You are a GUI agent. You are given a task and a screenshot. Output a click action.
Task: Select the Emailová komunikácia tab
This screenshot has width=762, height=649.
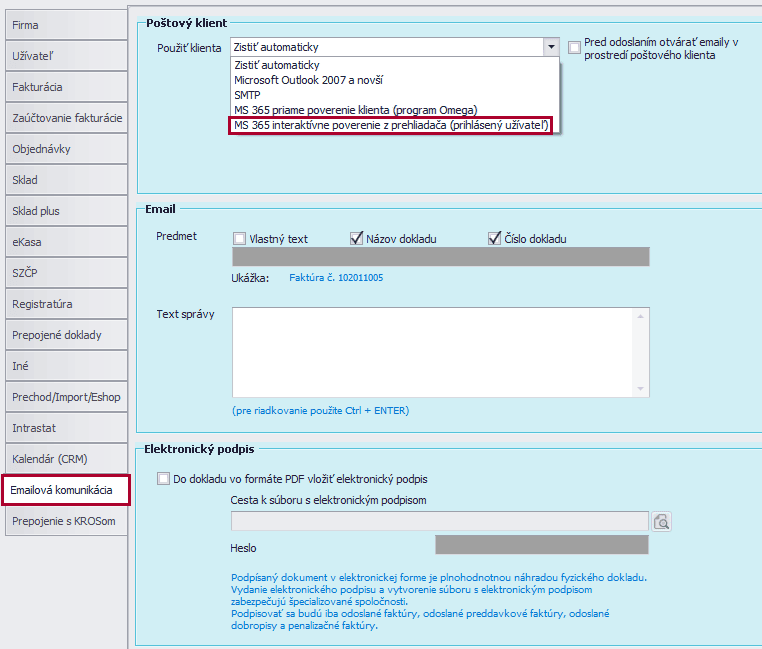[x=66, y=490]
